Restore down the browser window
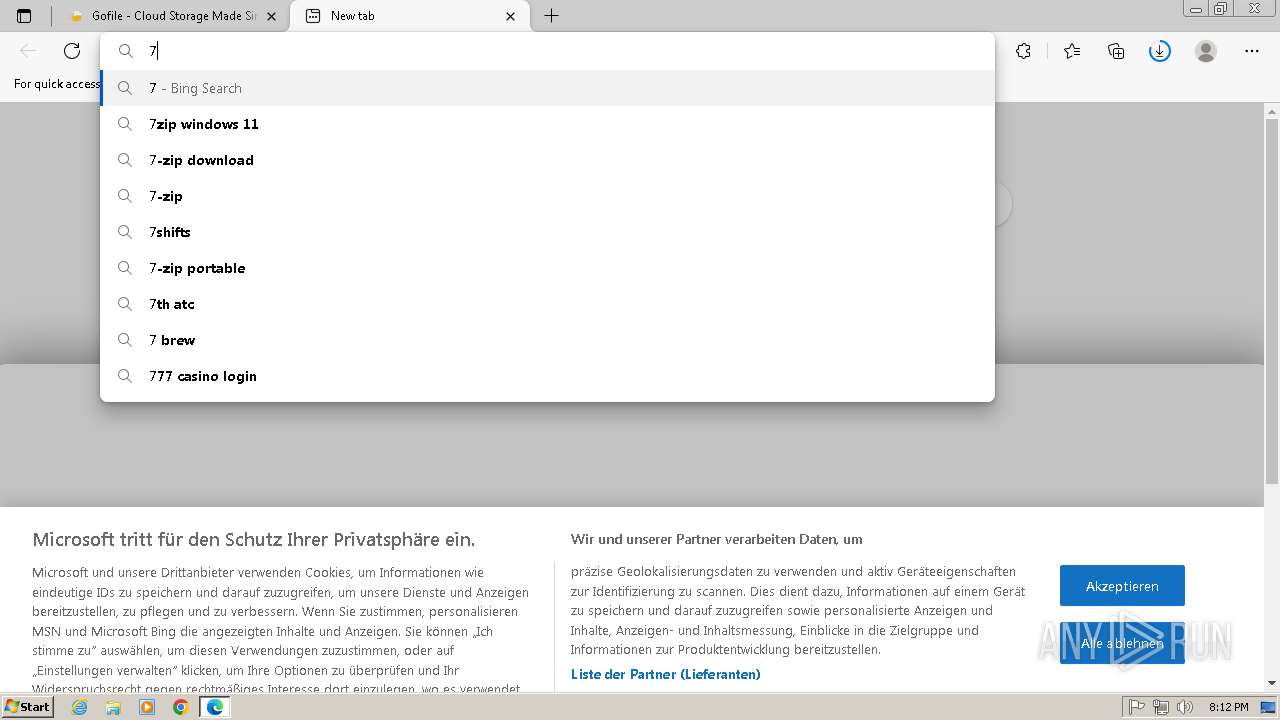The width and height of the screenshot is (1280, 720). click(1221, 8)
